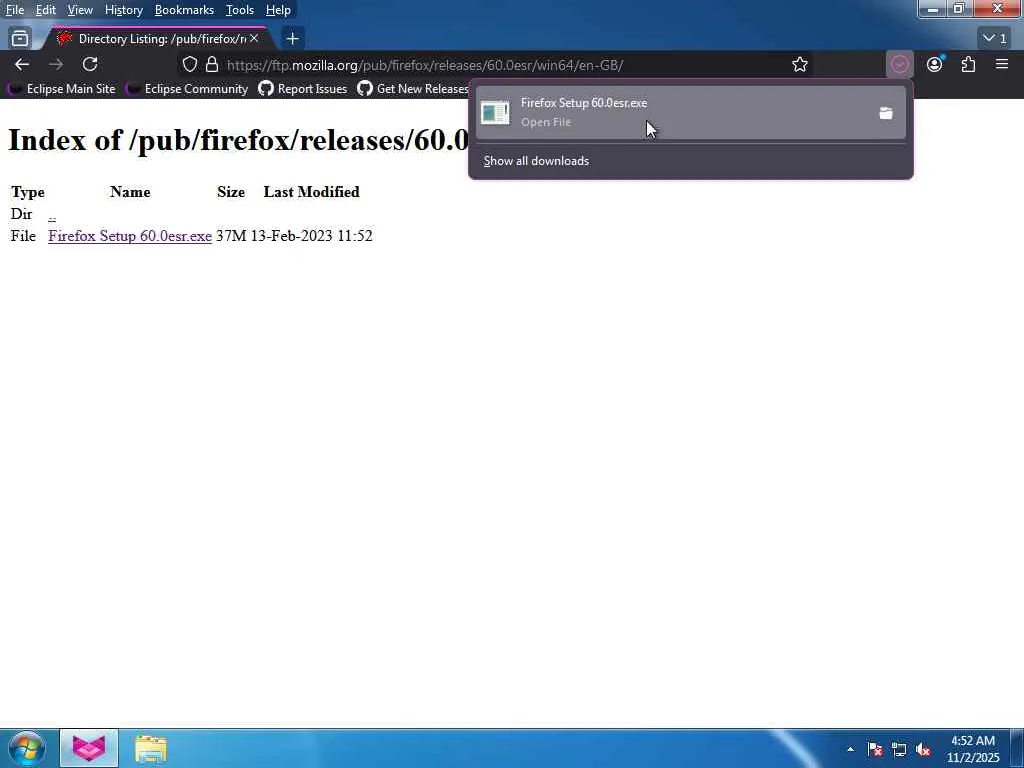Bookmark this page with the star icon
This screenshot has height=768, width=1024.
[x=800, y=64]
